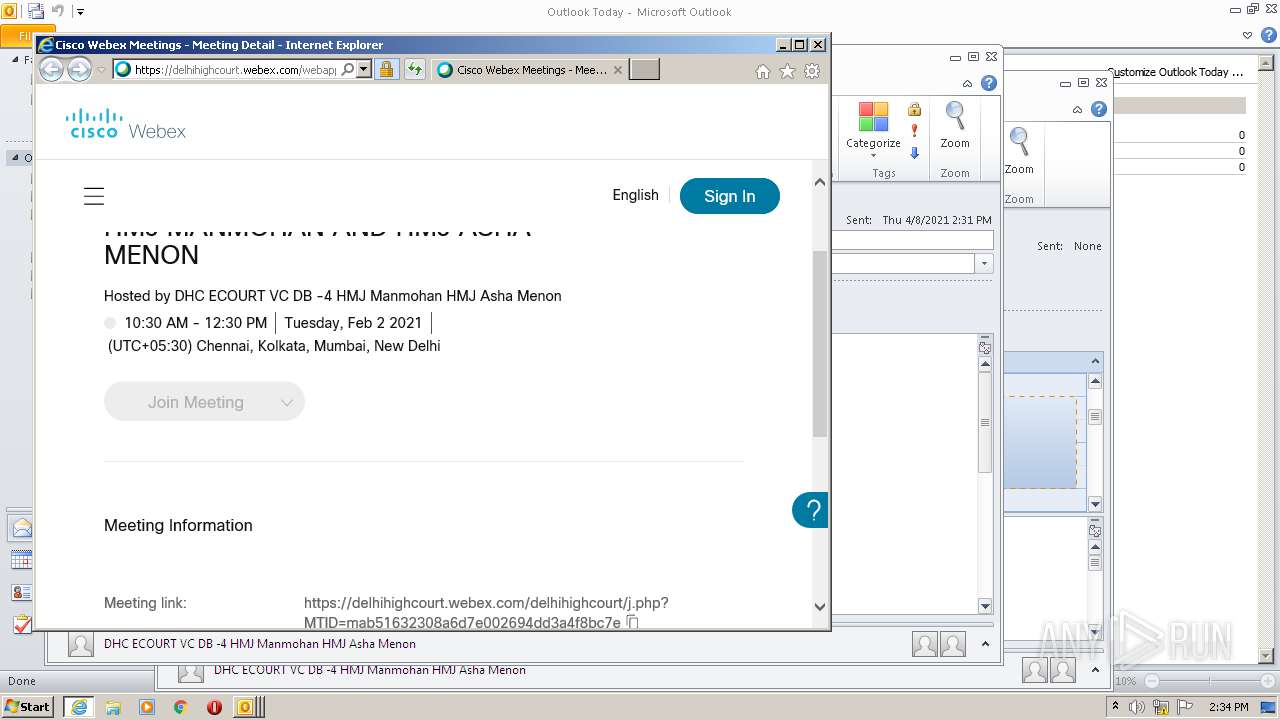Viewport: 1280px width, 720px height.
Task: Open Help in the first message window
Action: click(989, 84)
